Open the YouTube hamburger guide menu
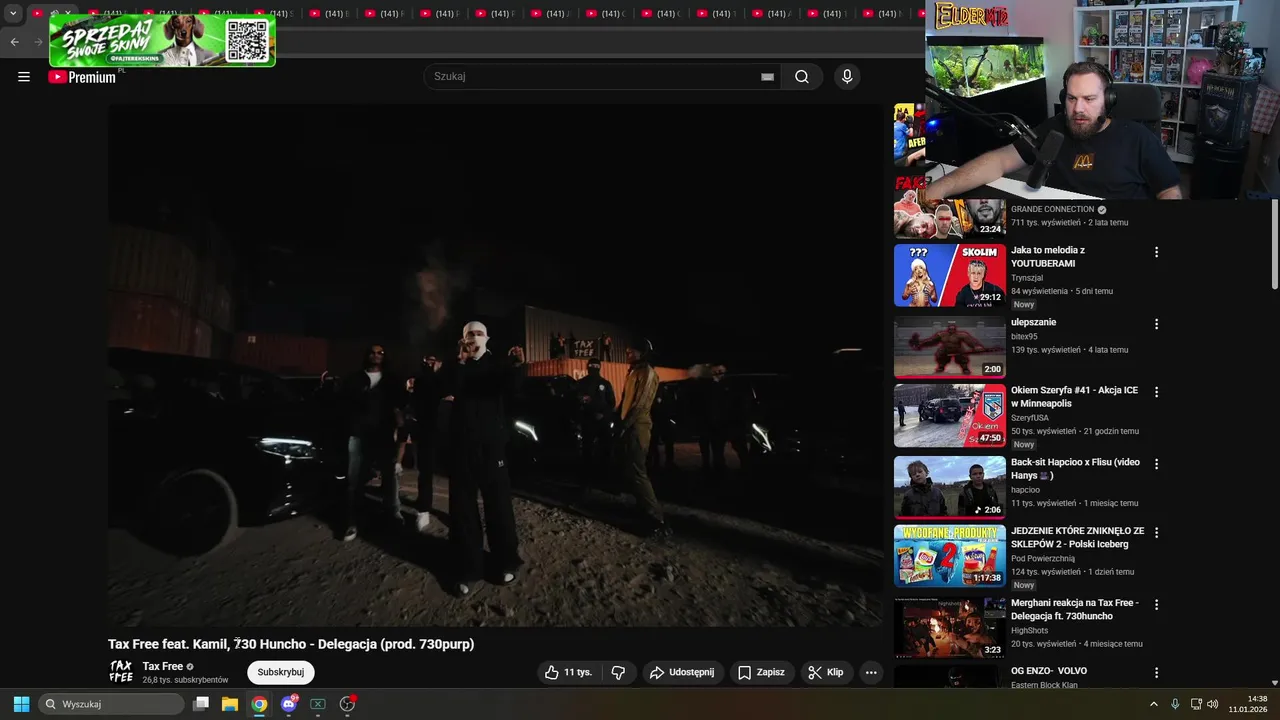The image size is (1280, 720). pos(24,77)
